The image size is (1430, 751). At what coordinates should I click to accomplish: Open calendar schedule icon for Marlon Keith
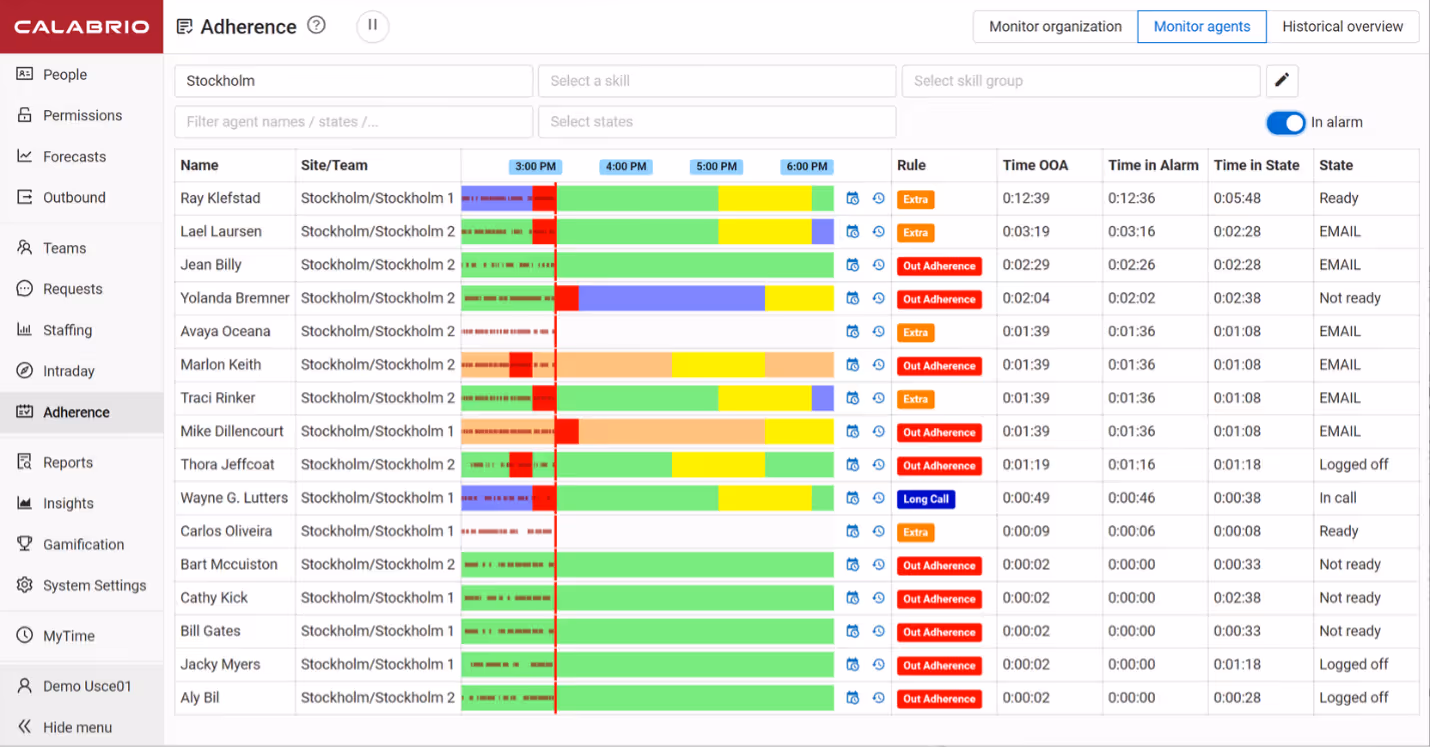pyautogui.click(x=853, y=365)
